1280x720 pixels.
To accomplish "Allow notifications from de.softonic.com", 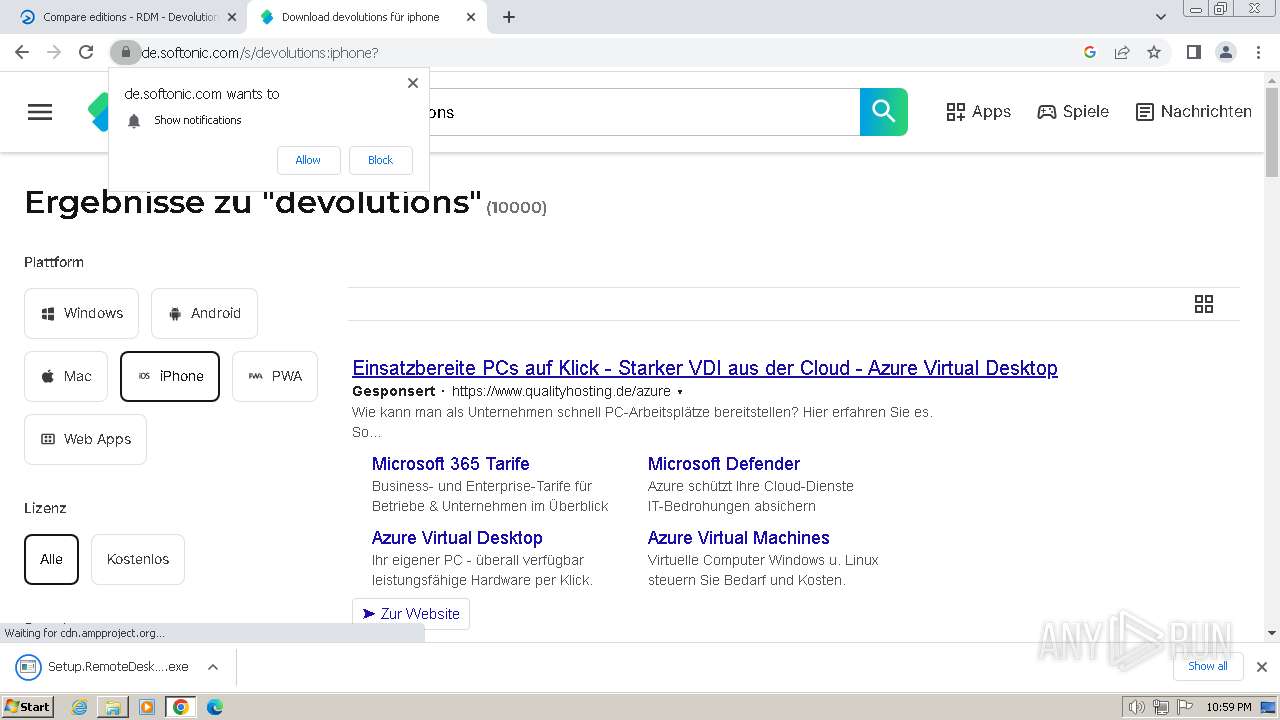I will click(308, 160).
